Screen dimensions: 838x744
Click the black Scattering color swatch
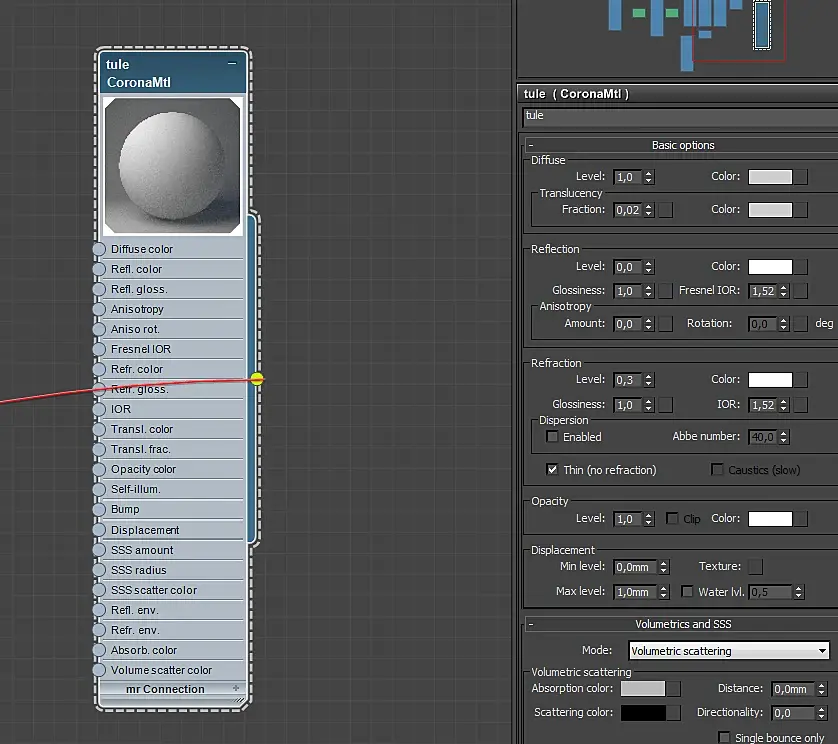pos(643,712)
